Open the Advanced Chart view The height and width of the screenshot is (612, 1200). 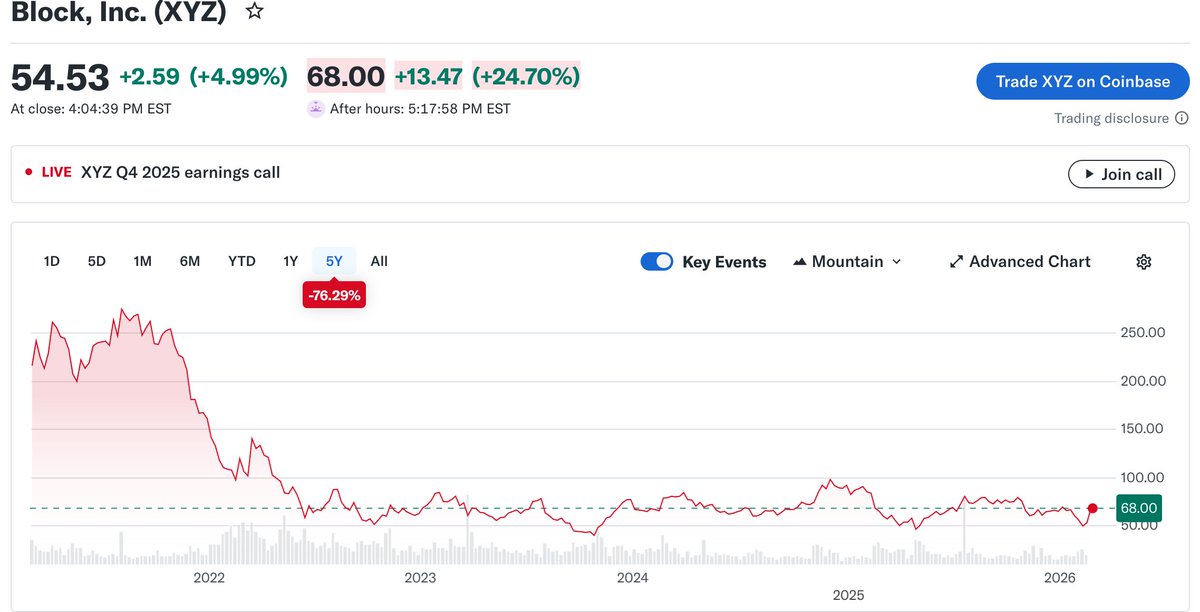[1020, 262]
